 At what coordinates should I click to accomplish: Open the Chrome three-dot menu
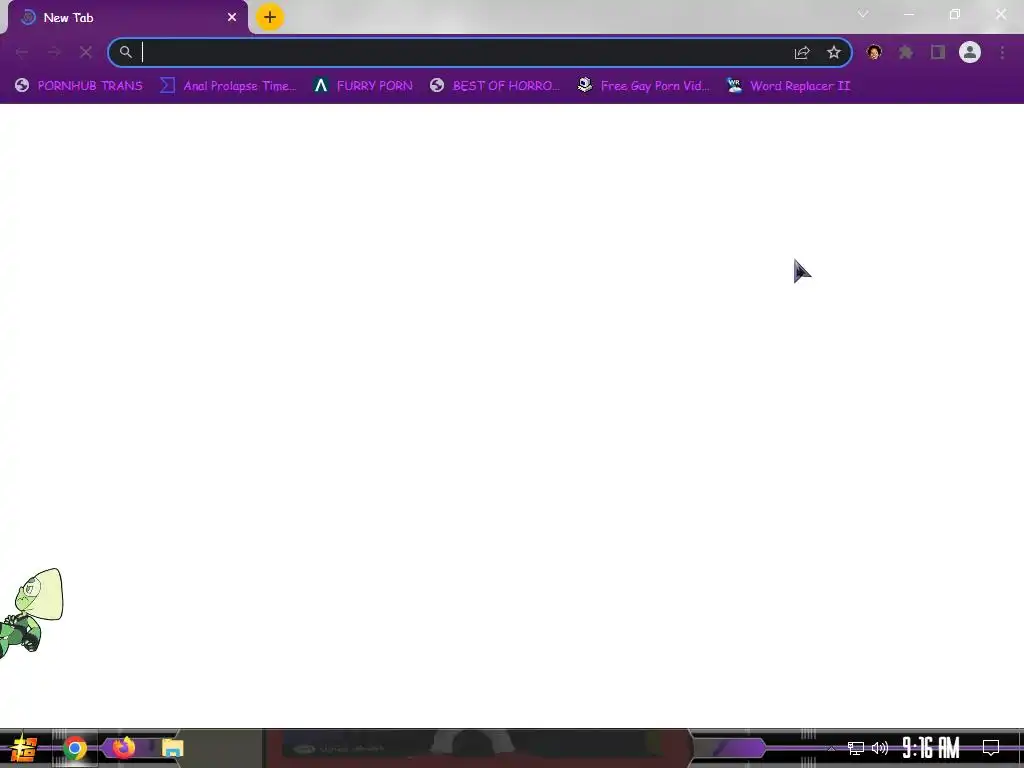tap(1002, 52)
